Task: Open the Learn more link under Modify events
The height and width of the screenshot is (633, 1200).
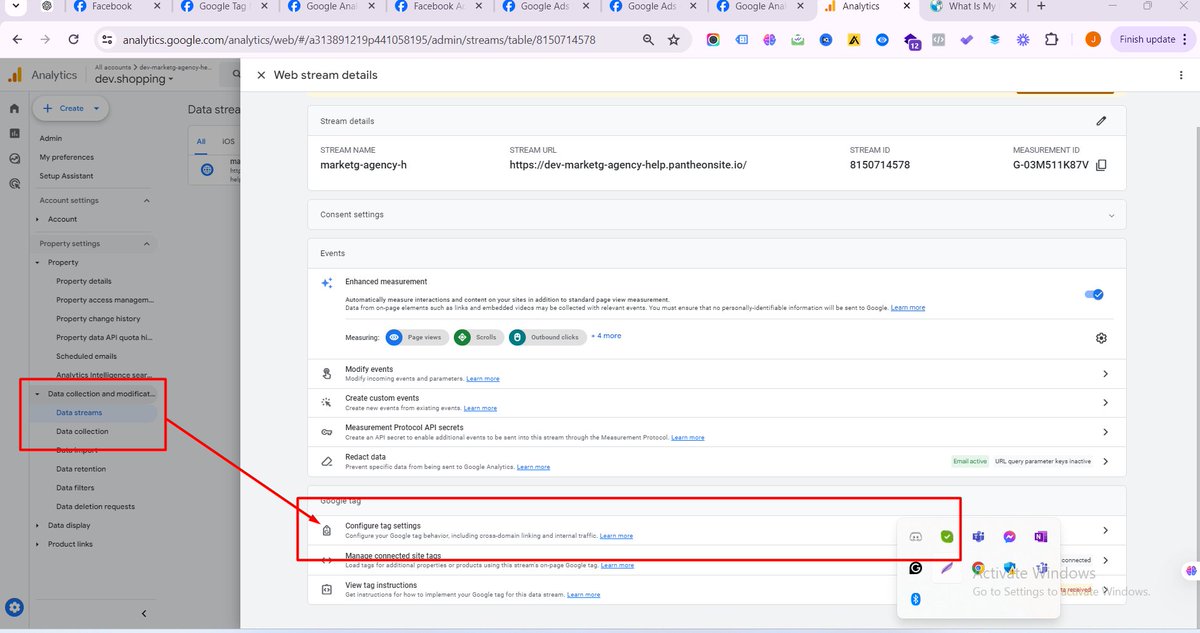Action: (482, 379)
